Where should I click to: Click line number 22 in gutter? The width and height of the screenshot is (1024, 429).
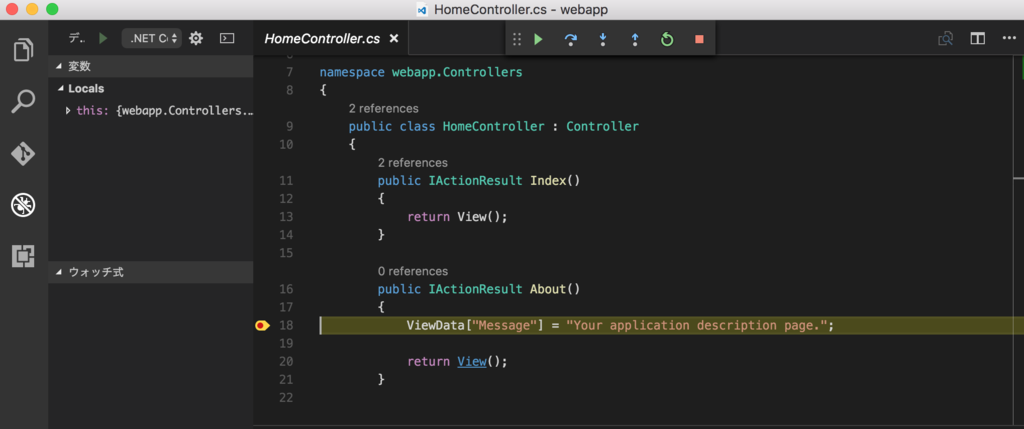coord(286,398)
